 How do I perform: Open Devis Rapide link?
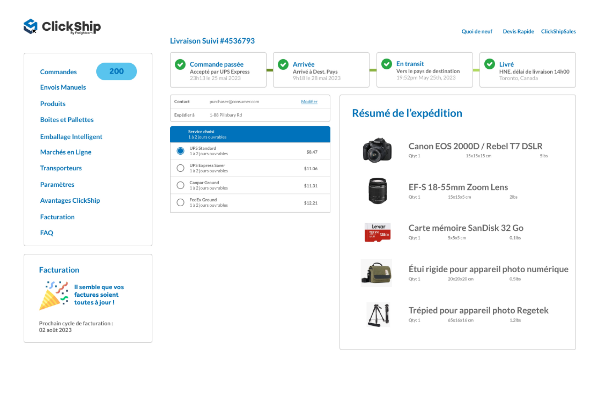pos(518,31)
